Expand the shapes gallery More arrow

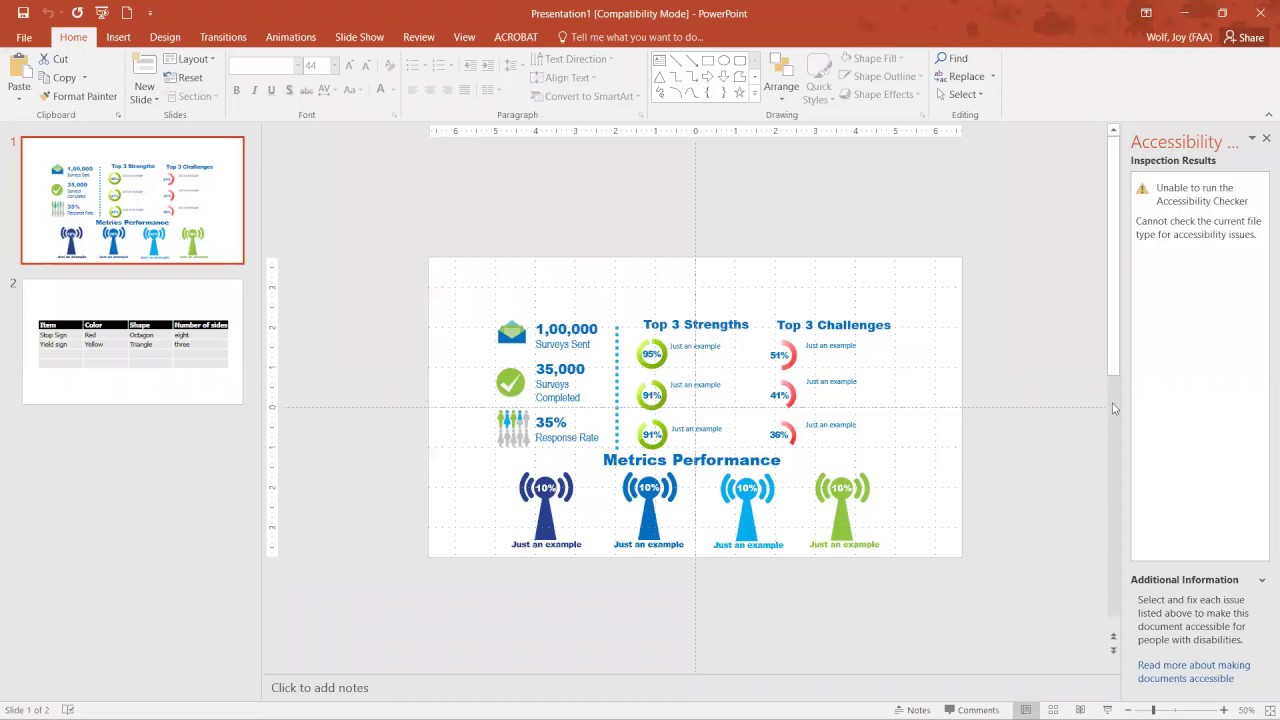[x=755, y=93]
